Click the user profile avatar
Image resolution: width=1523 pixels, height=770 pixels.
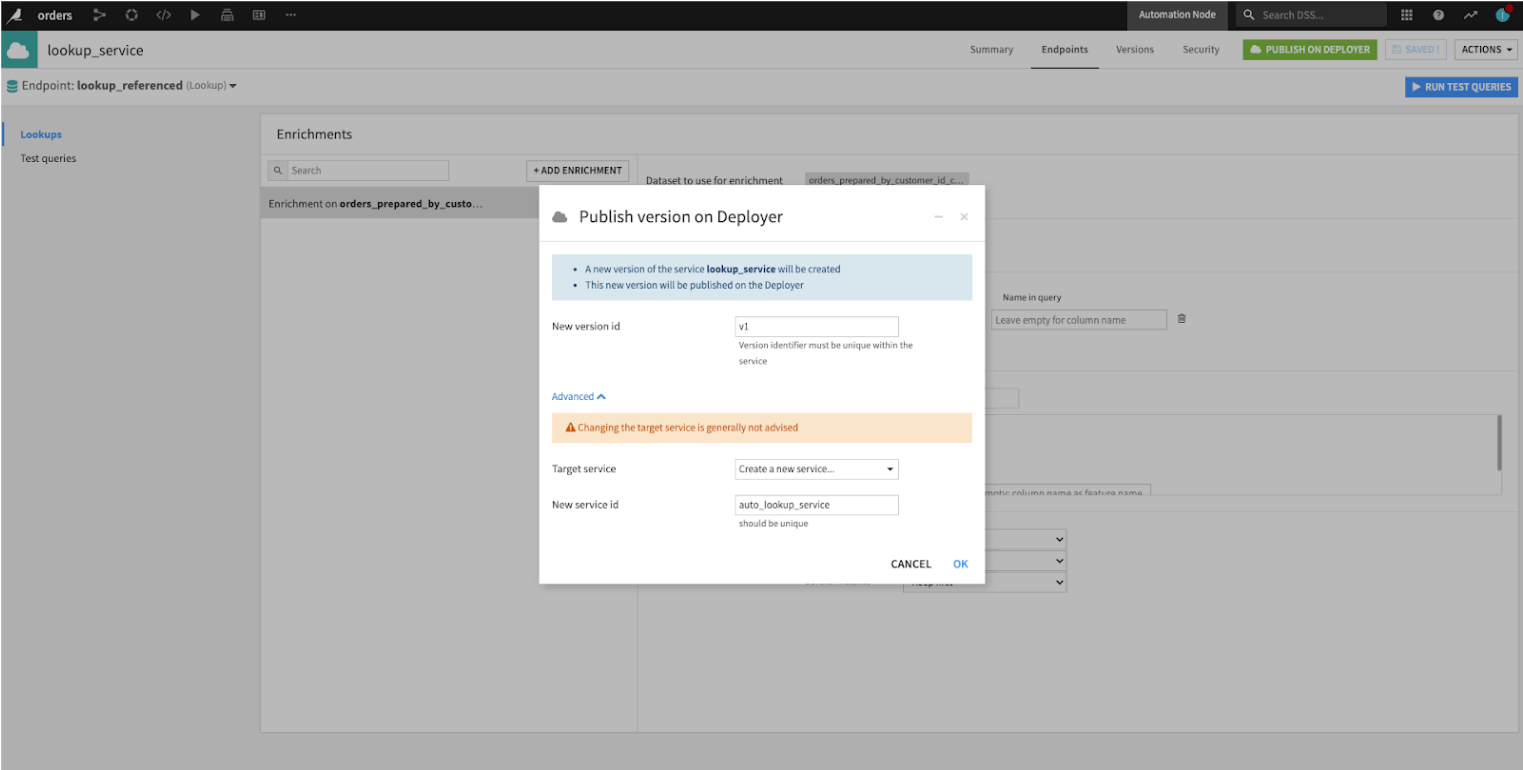(x=1501, y=15)
